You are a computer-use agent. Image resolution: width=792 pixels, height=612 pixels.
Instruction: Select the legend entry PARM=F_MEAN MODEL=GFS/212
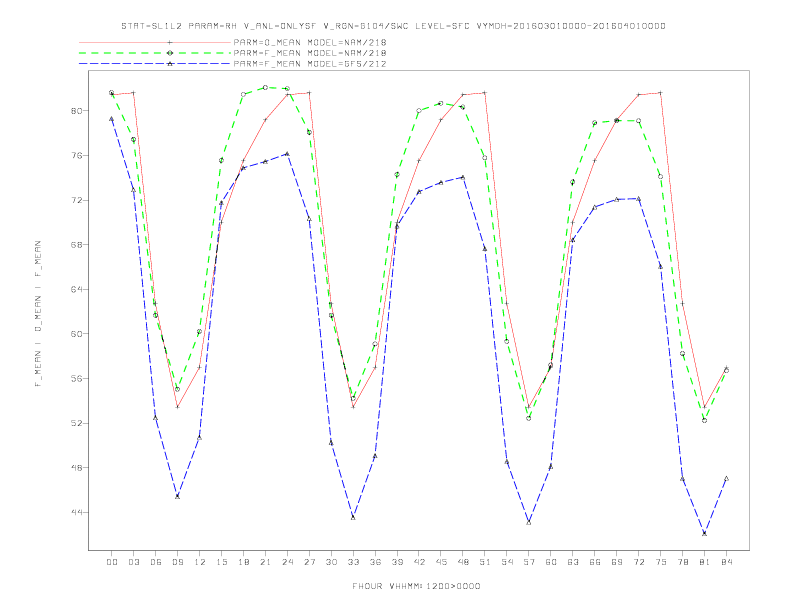[310, 64]
